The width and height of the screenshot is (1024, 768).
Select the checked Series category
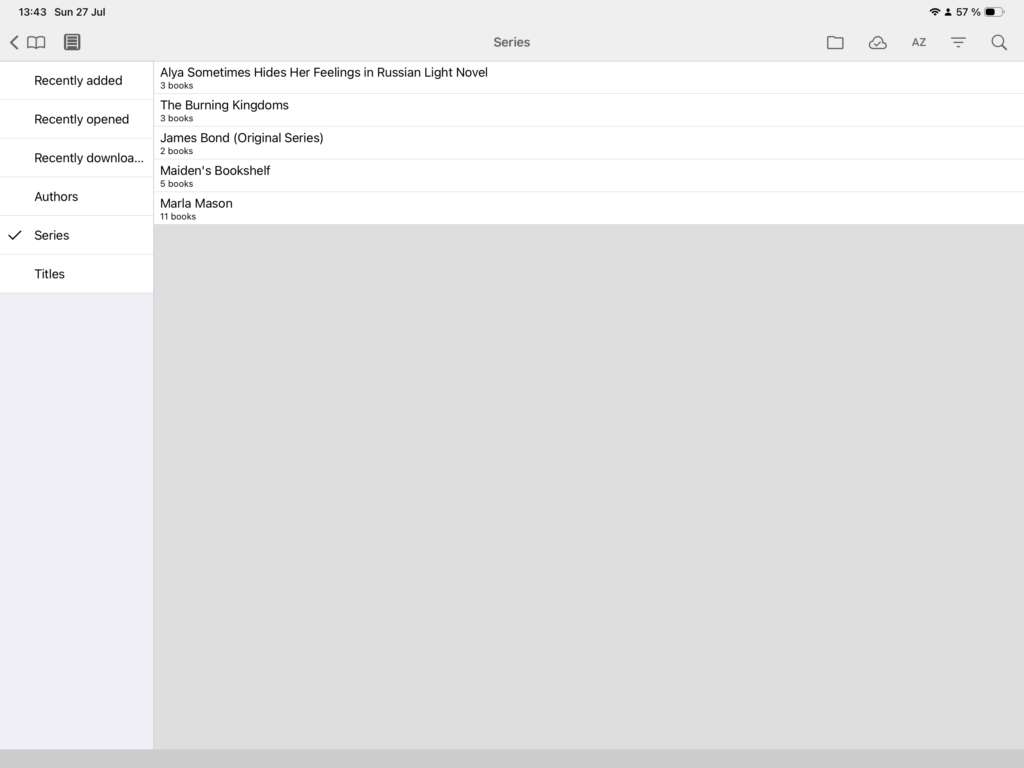[76, 235]
